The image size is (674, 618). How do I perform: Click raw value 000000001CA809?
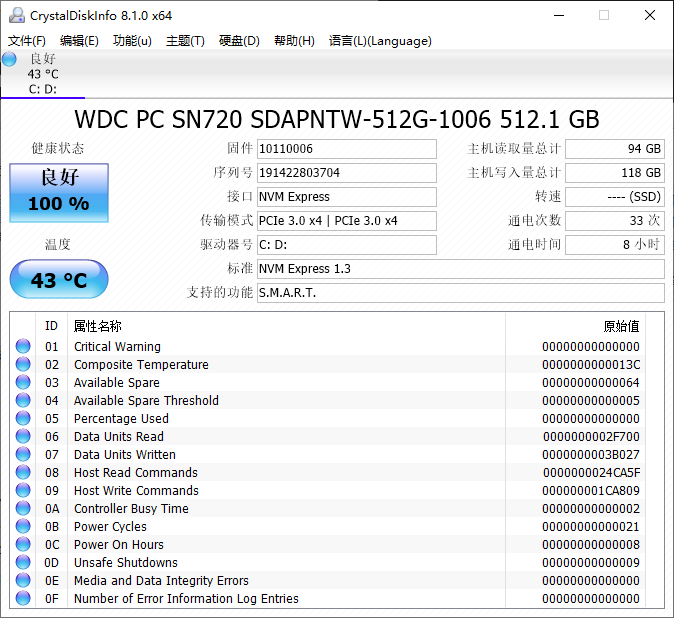[591, 490]
